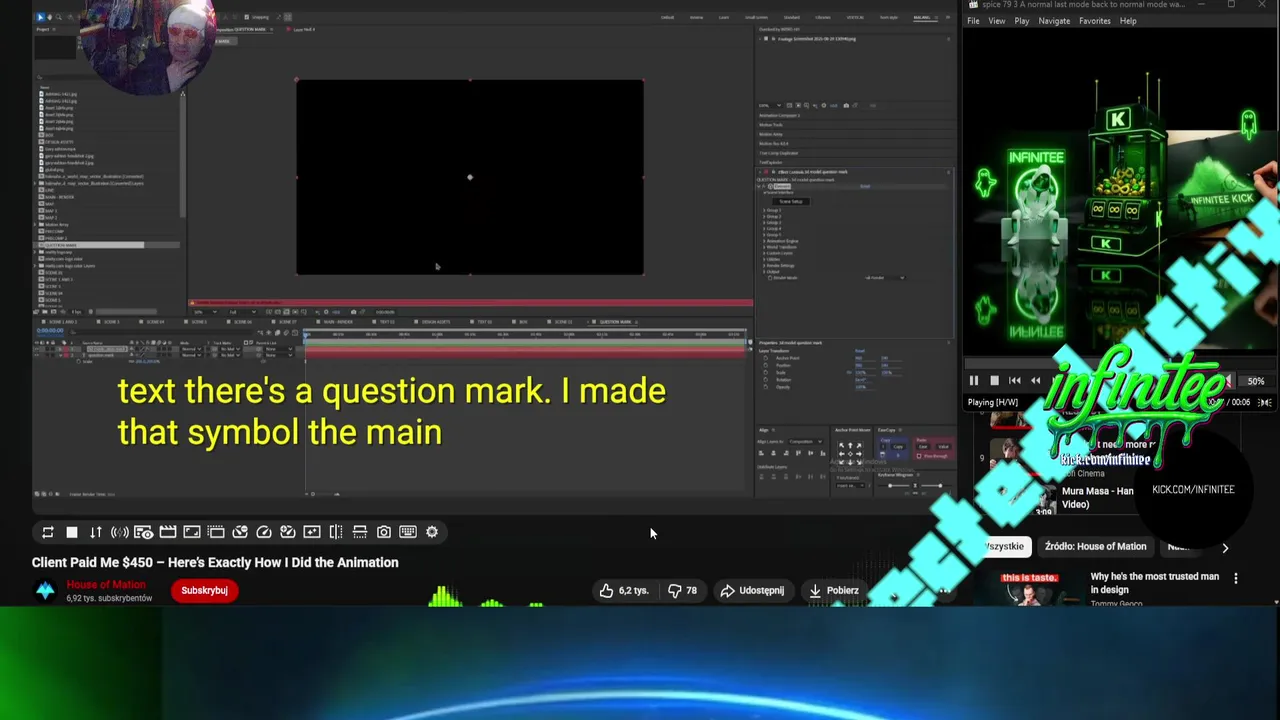This screenshot has height=720, width=1280.
Task: Click the After Effects composition preview
Action: (x=470, y=177)
